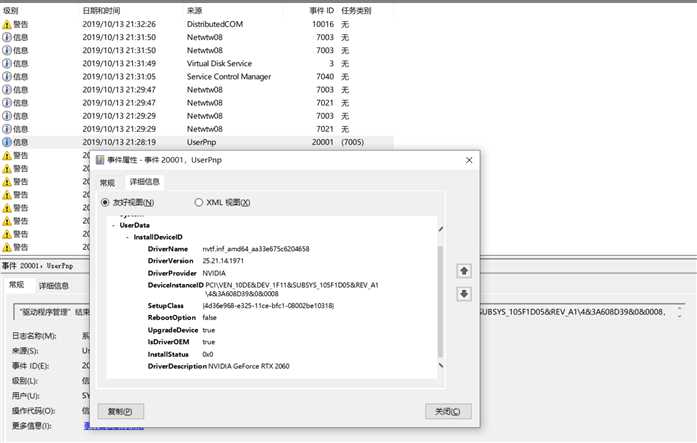
Task: Select the Service Control Manager source cell
Action: (x=229, y=77)
